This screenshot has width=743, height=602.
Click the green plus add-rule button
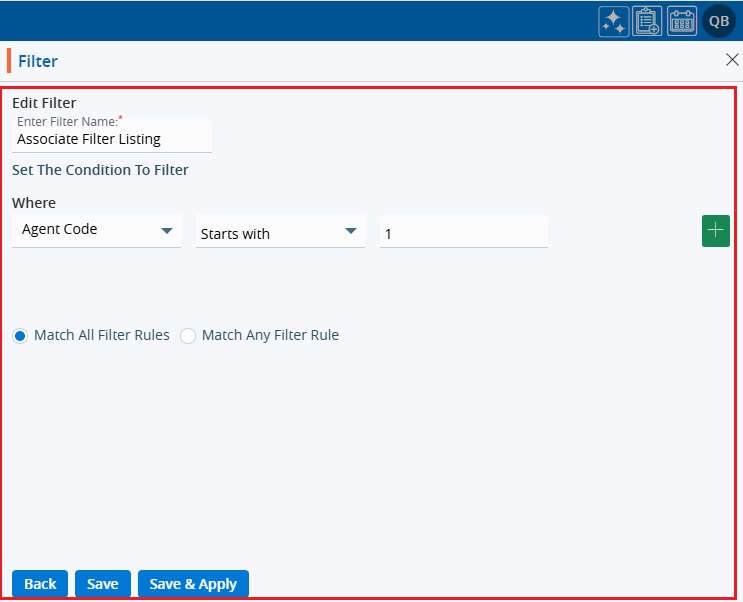pyautogui.click(x=716, y=230)
